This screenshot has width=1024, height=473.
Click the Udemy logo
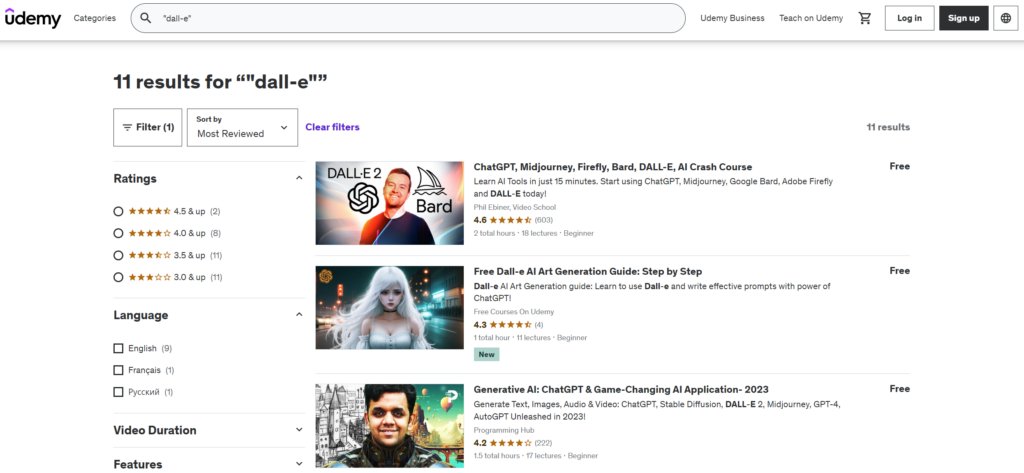point(33,18)
